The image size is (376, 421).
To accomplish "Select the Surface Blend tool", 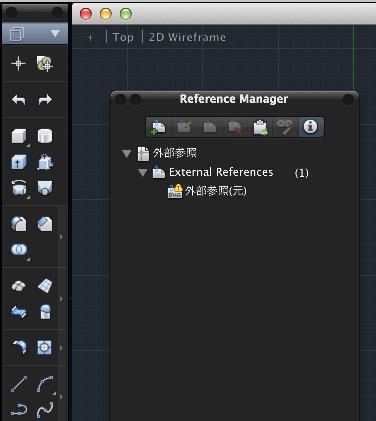I will point(19,312).
